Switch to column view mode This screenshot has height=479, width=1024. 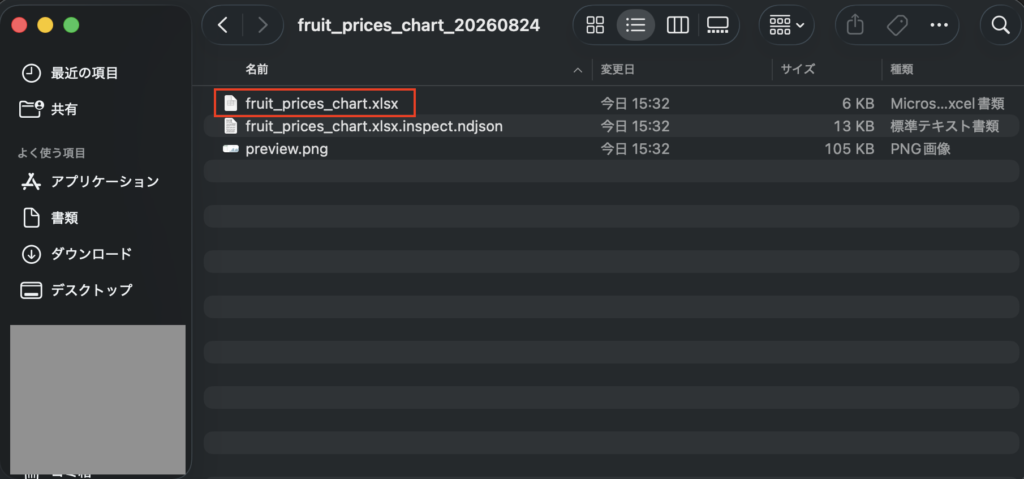(677, 25)
